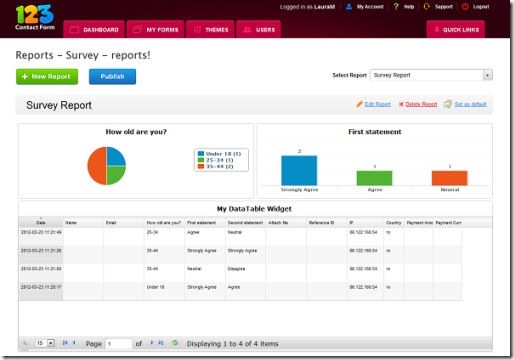Click the green New Report button

point(47,77)
